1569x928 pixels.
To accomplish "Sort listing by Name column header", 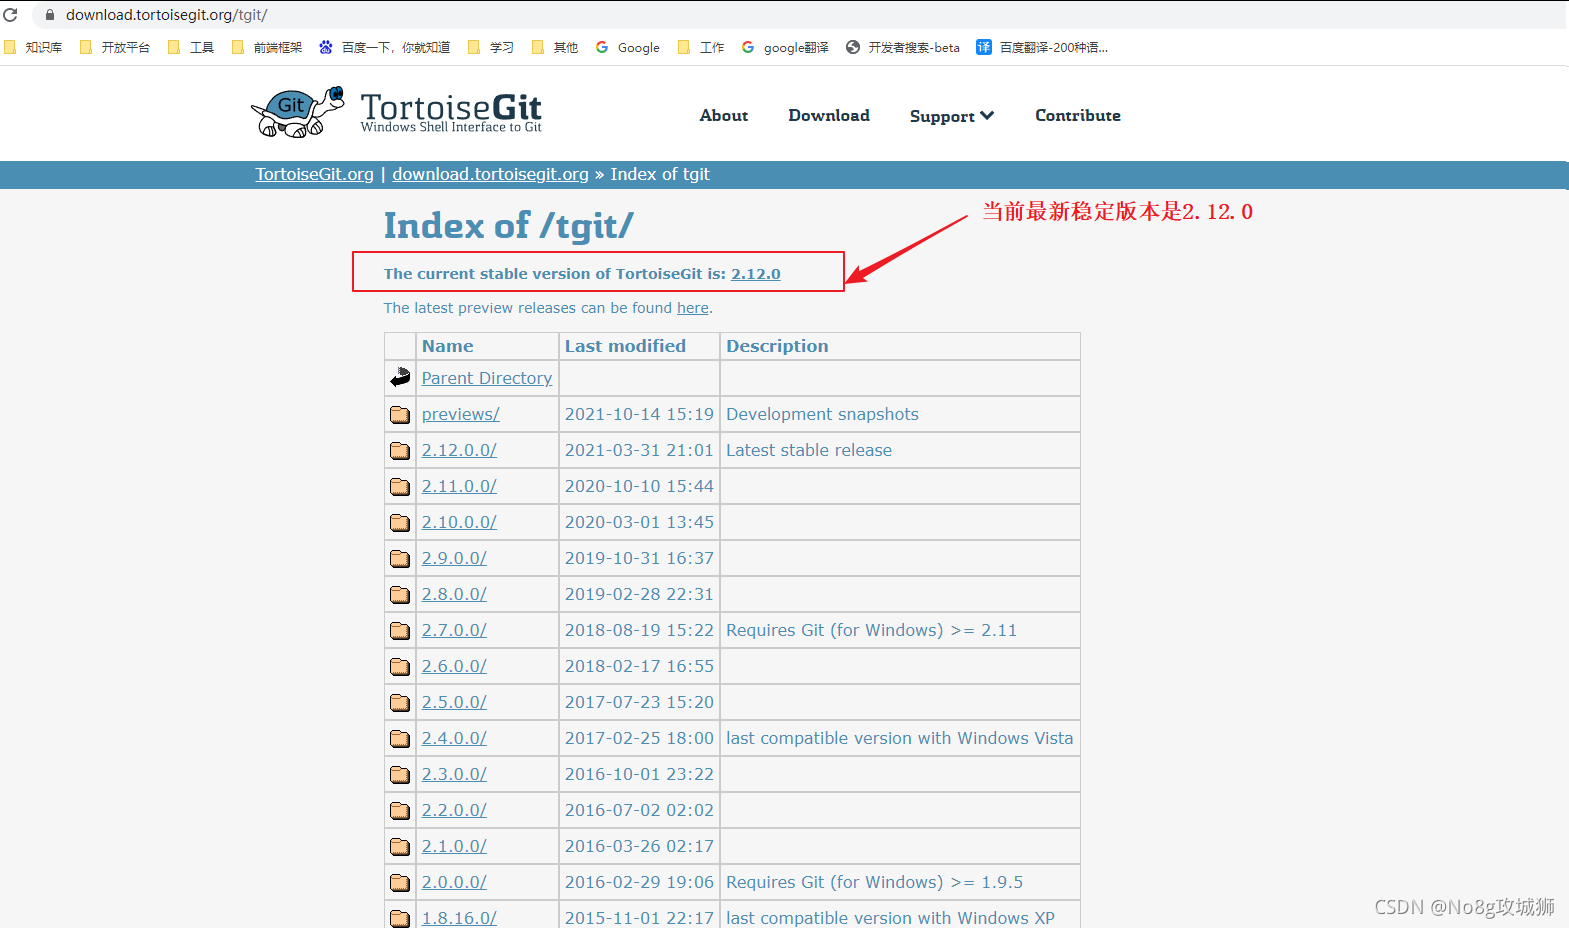I will click(448, 346).
